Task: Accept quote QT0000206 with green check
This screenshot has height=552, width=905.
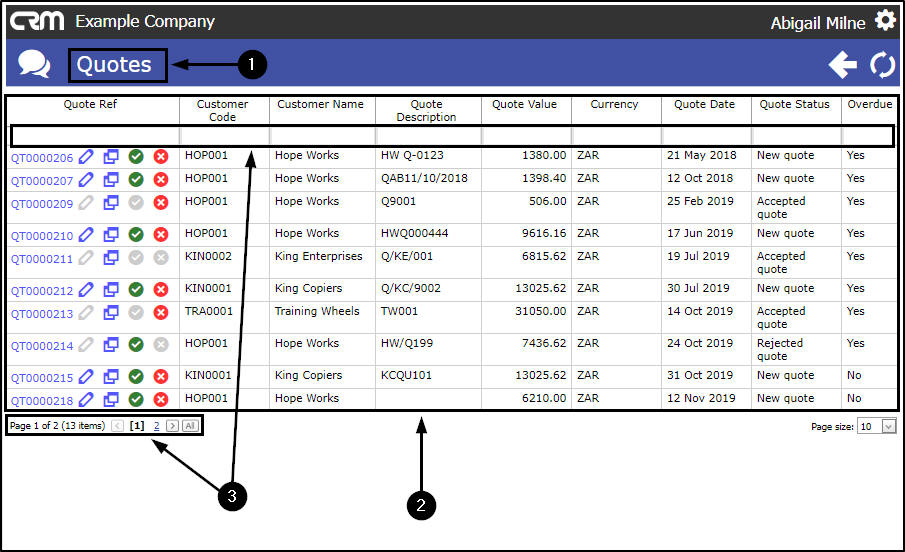Action: click(136, 156)
